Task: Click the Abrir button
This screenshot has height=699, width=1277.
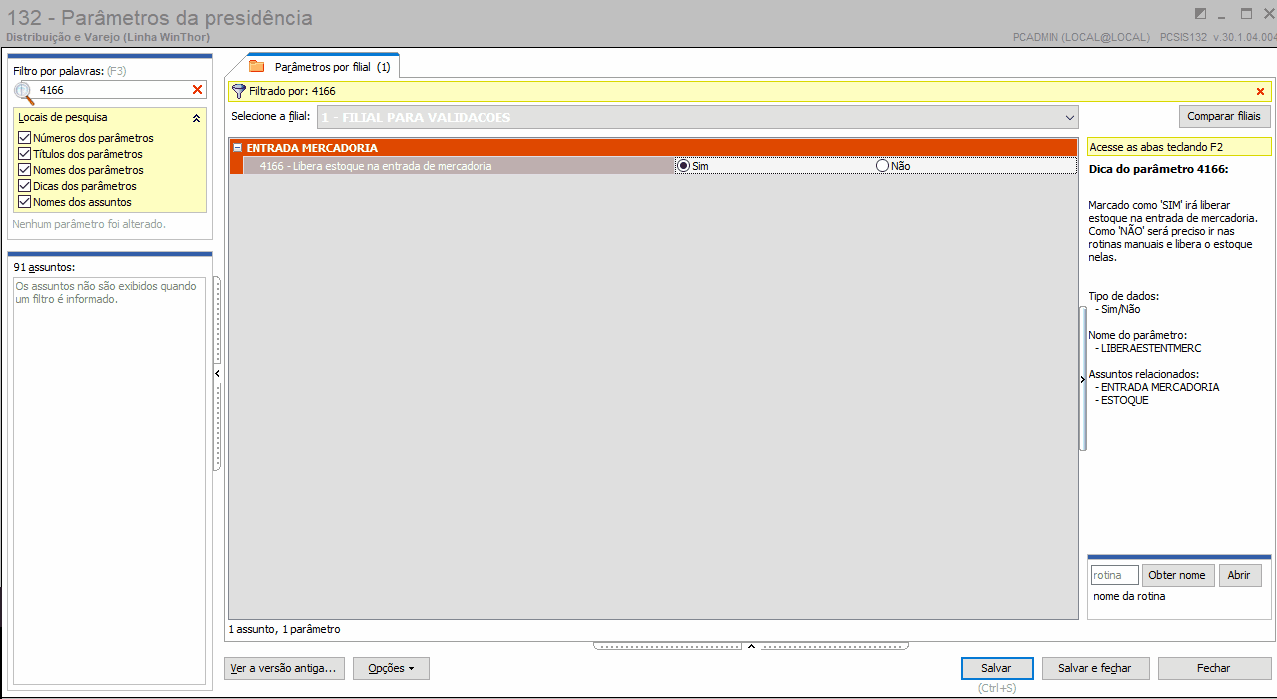Action: tap(1239, 575)
